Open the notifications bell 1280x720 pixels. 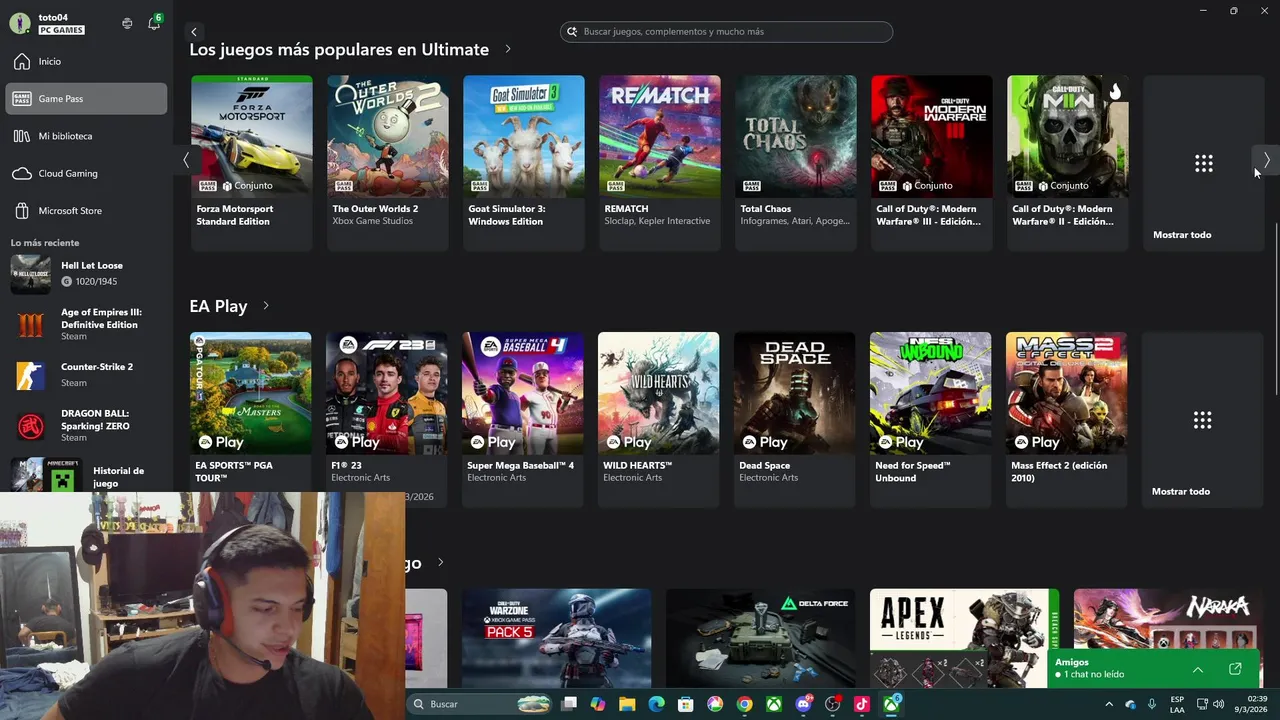tap(153, 23)
